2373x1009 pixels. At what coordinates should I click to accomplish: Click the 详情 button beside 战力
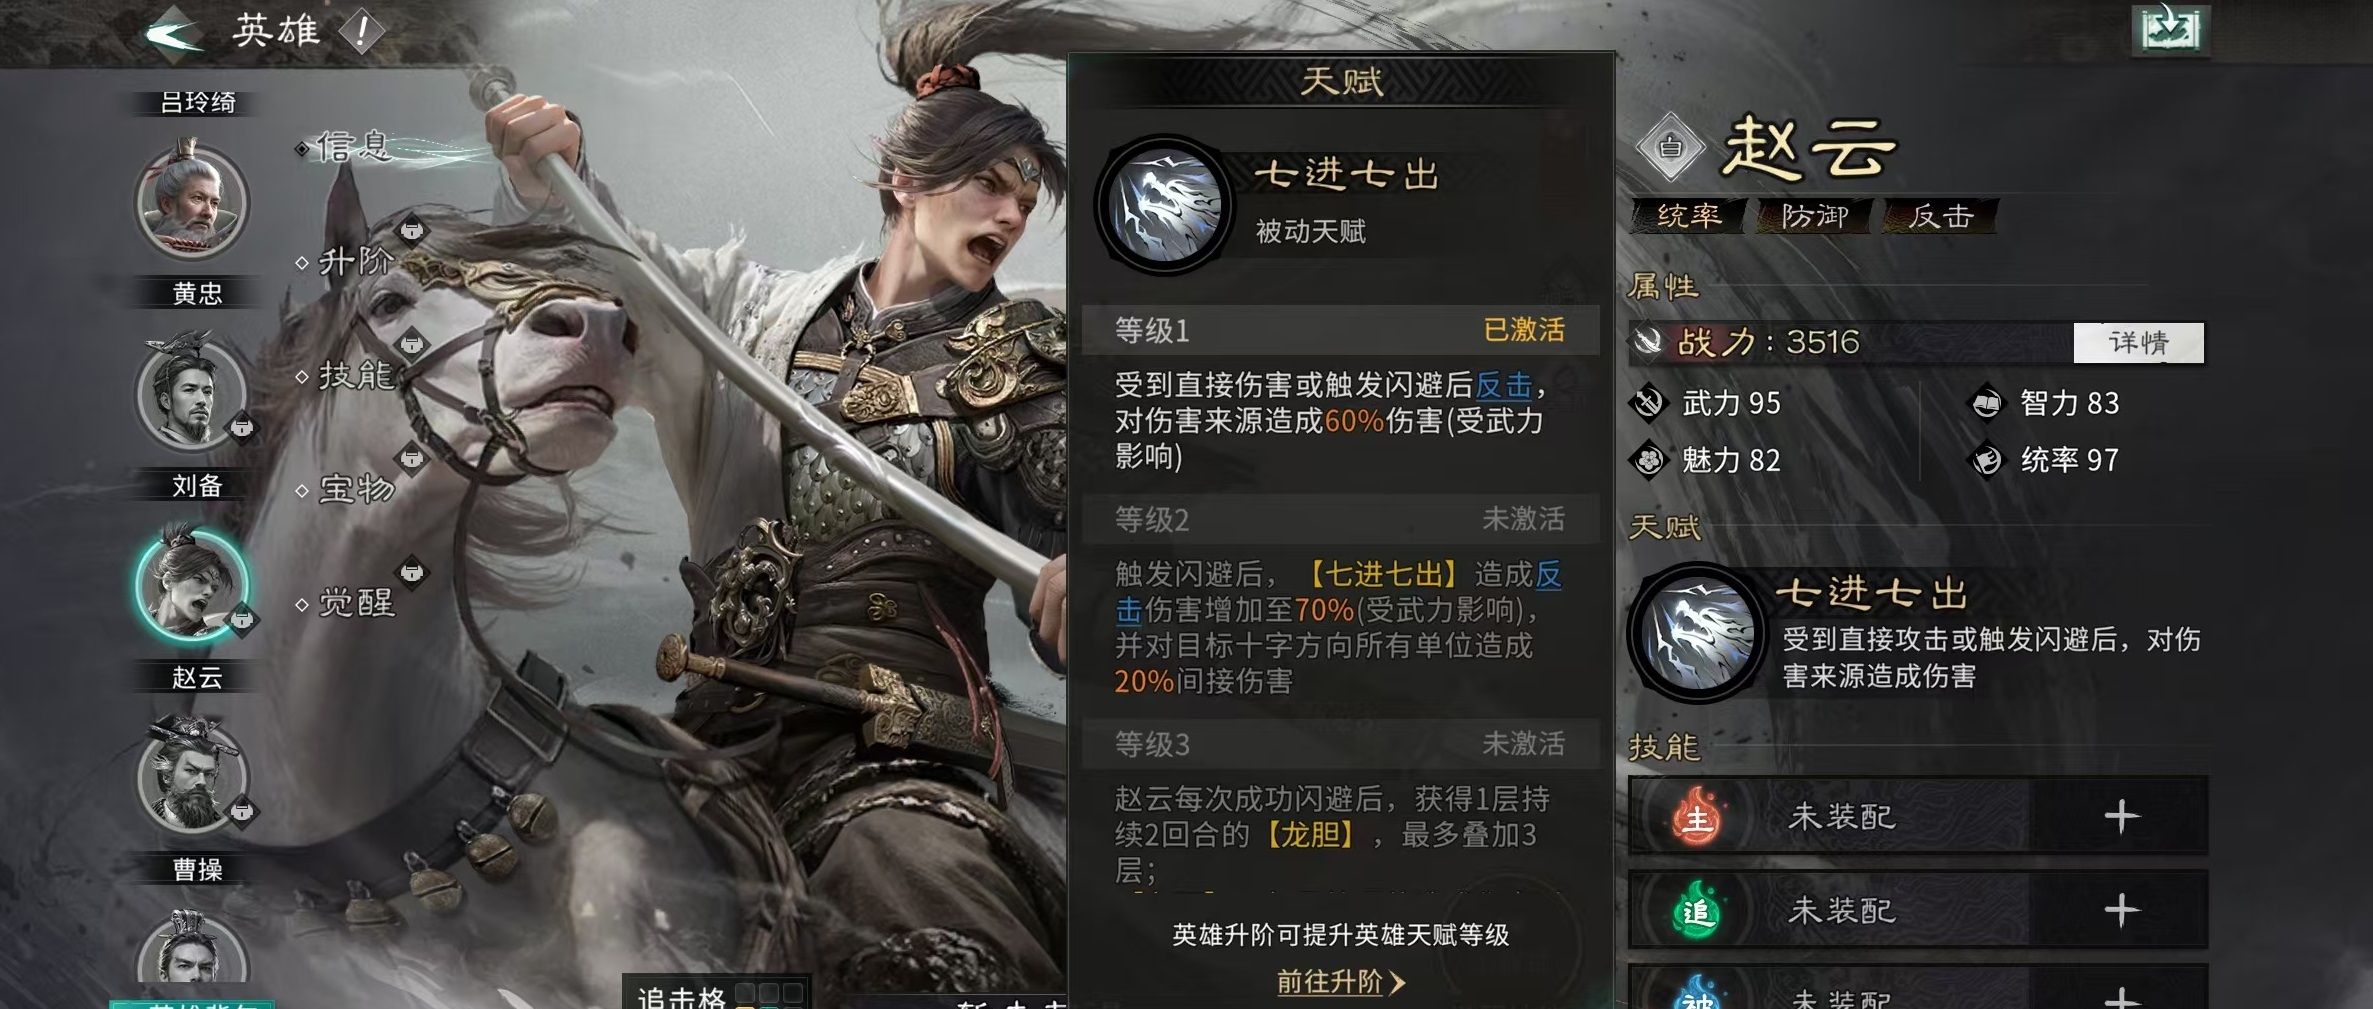(x=2138, y=343)
